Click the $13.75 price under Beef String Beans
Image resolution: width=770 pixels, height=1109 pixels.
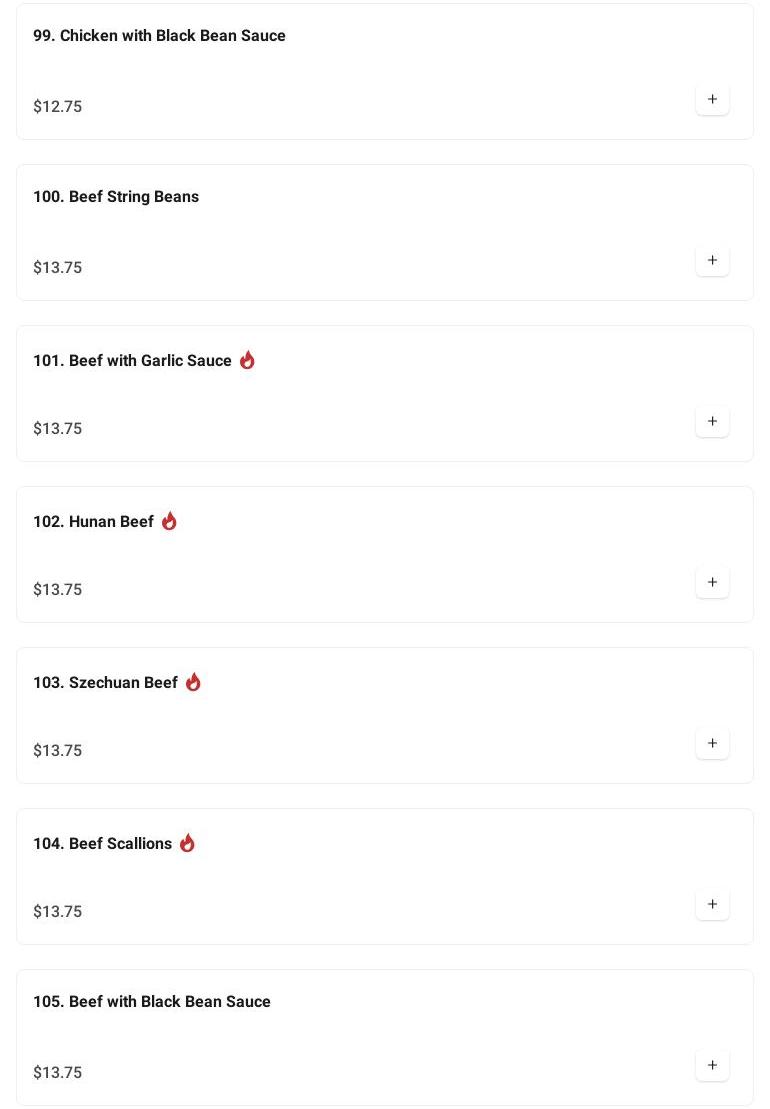tap(58, 268)
